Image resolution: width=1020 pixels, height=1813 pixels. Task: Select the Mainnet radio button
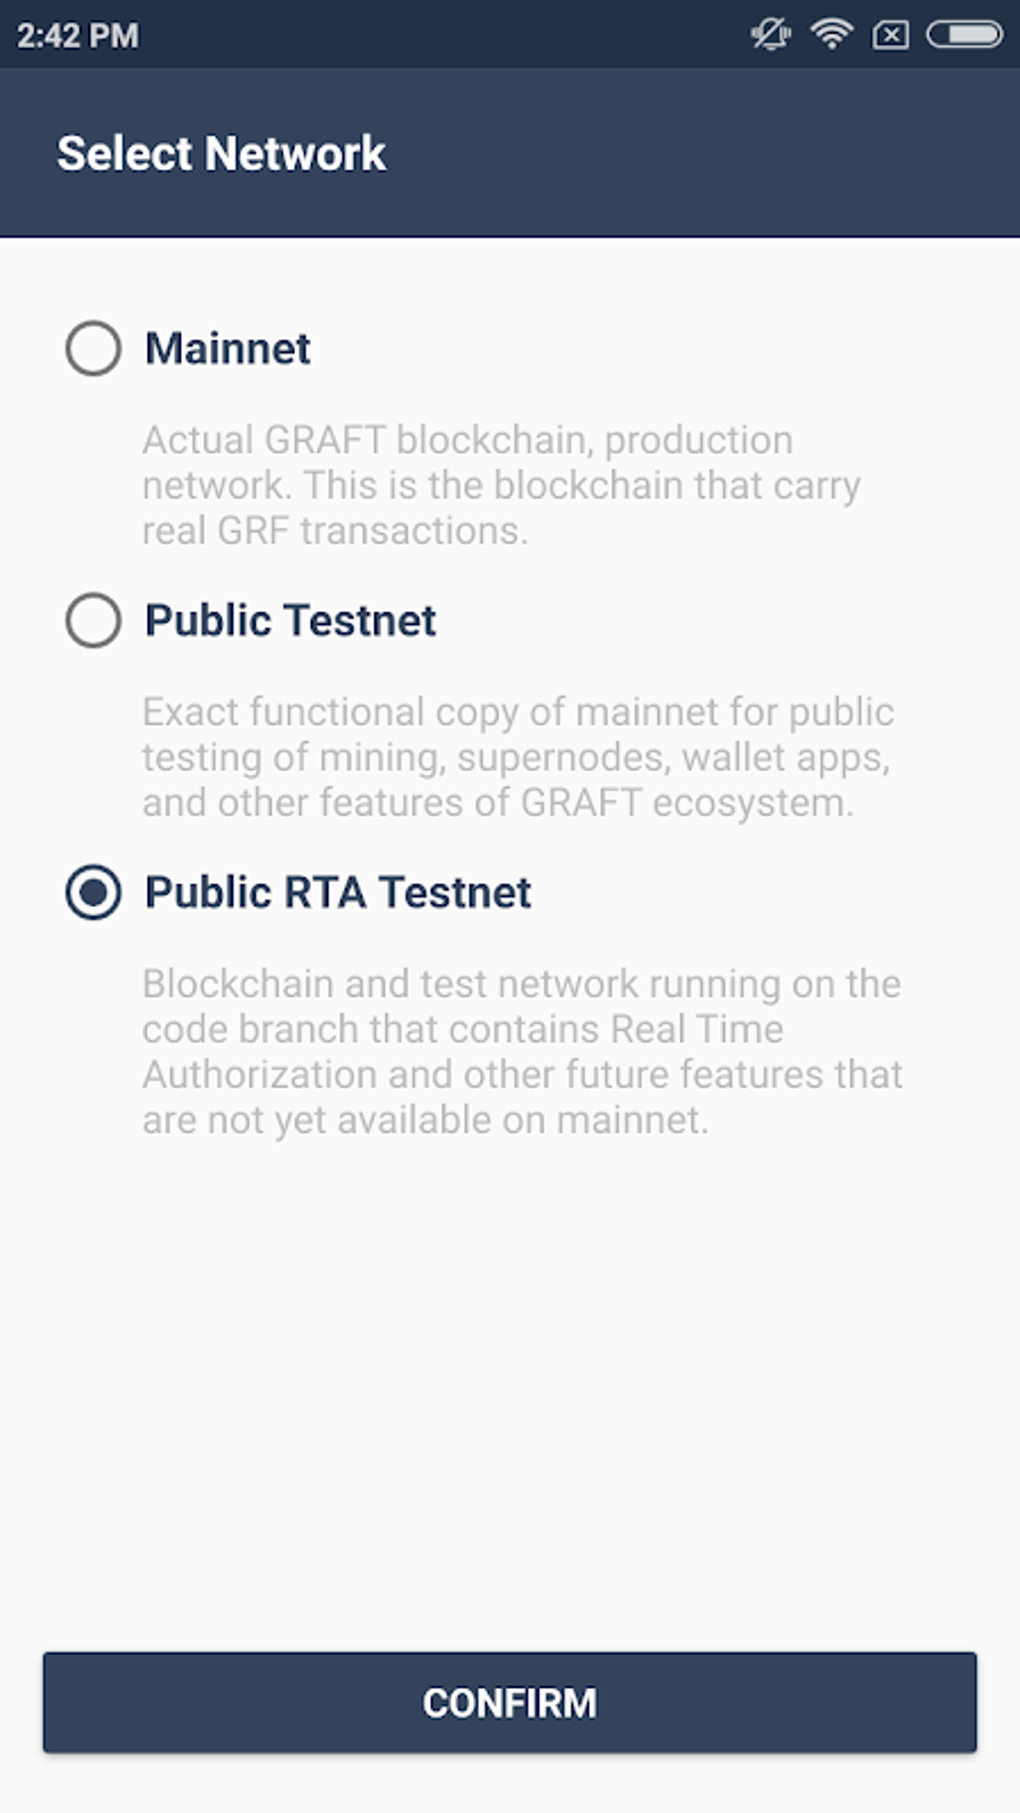93,348
